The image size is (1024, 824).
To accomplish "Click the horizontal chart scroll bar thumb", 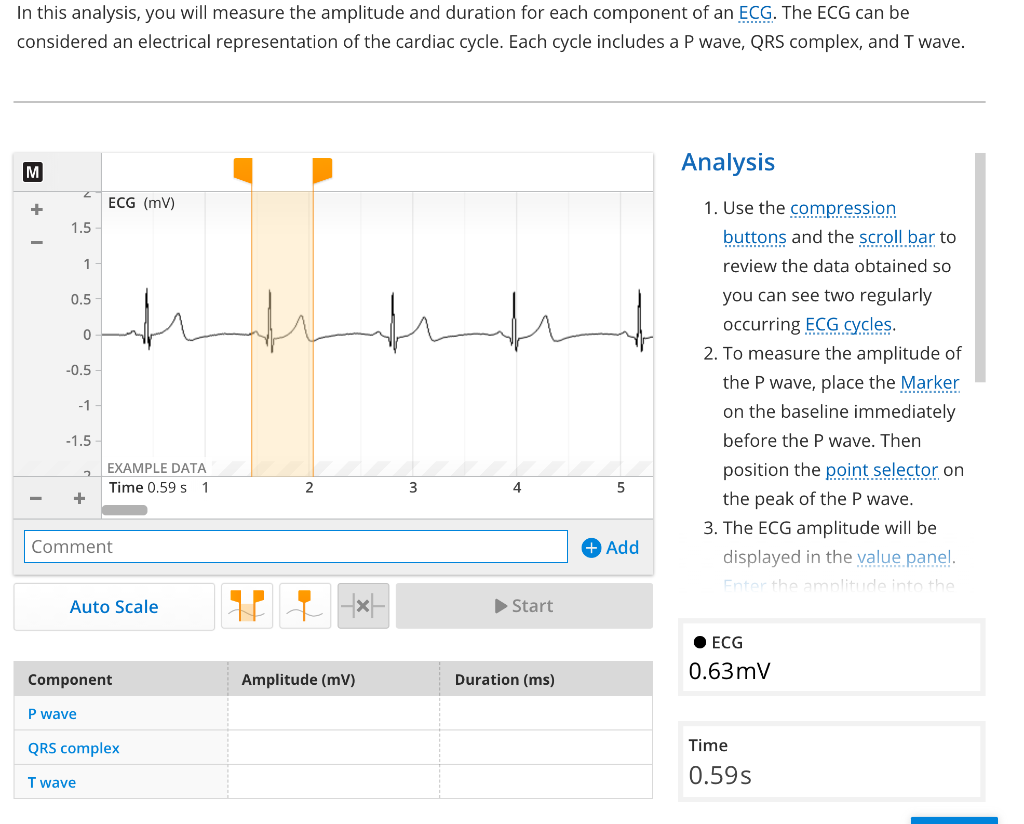I will pyautogui.click(x=125, y=510).
